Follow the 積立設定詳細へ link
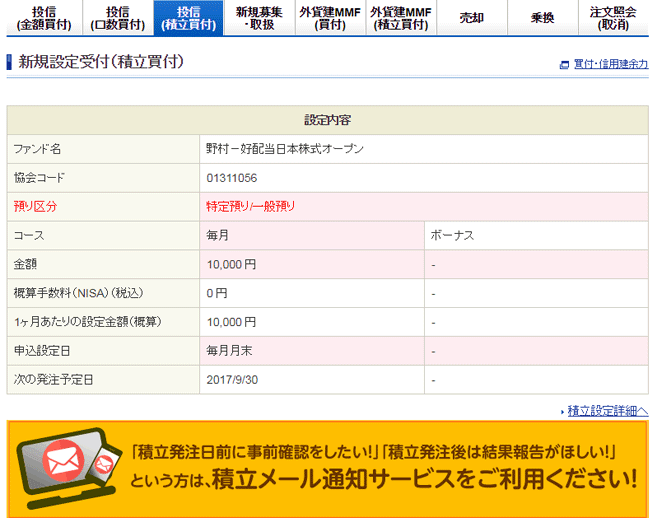The image size is (658, 518). coord(608,411)
